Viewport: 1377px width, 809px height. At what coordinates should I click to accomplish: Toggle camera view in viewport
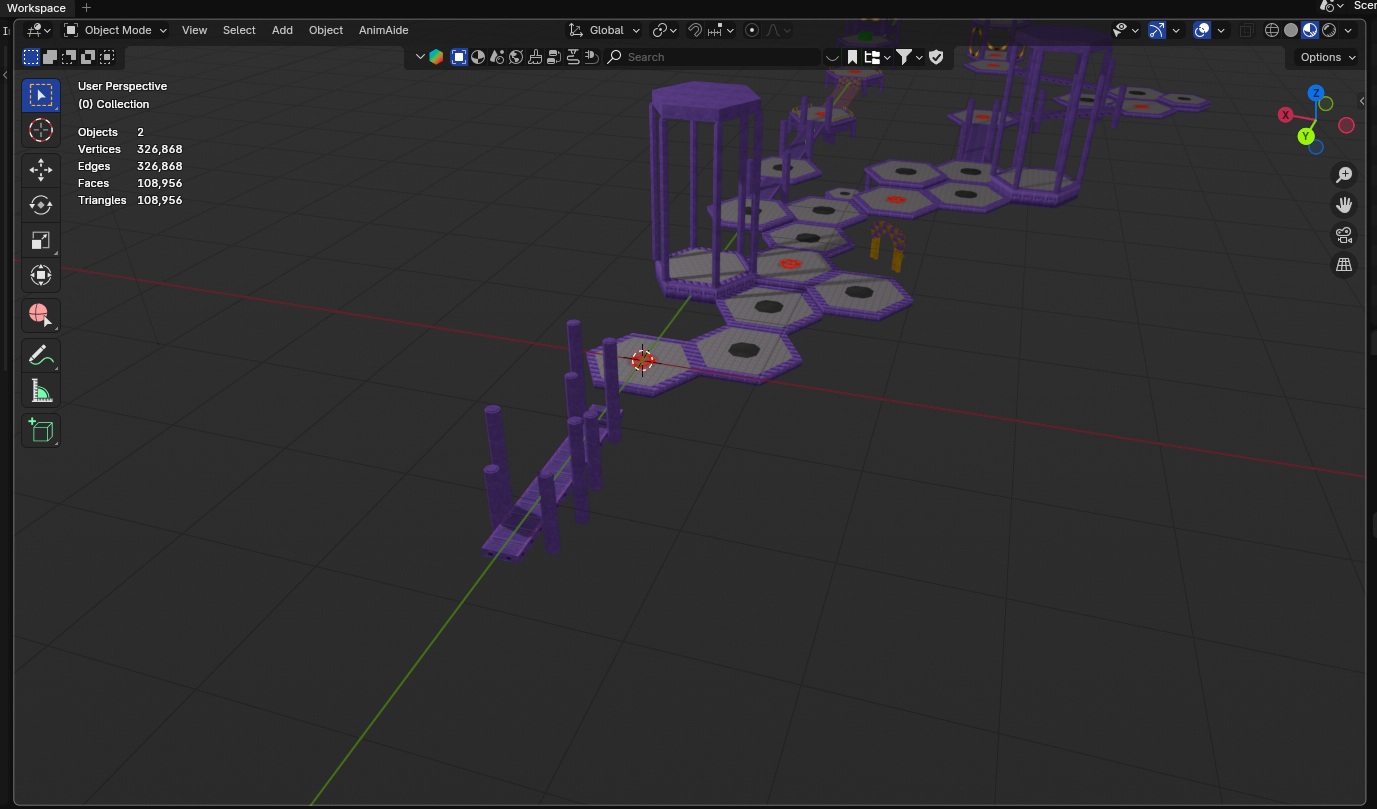1344,235
